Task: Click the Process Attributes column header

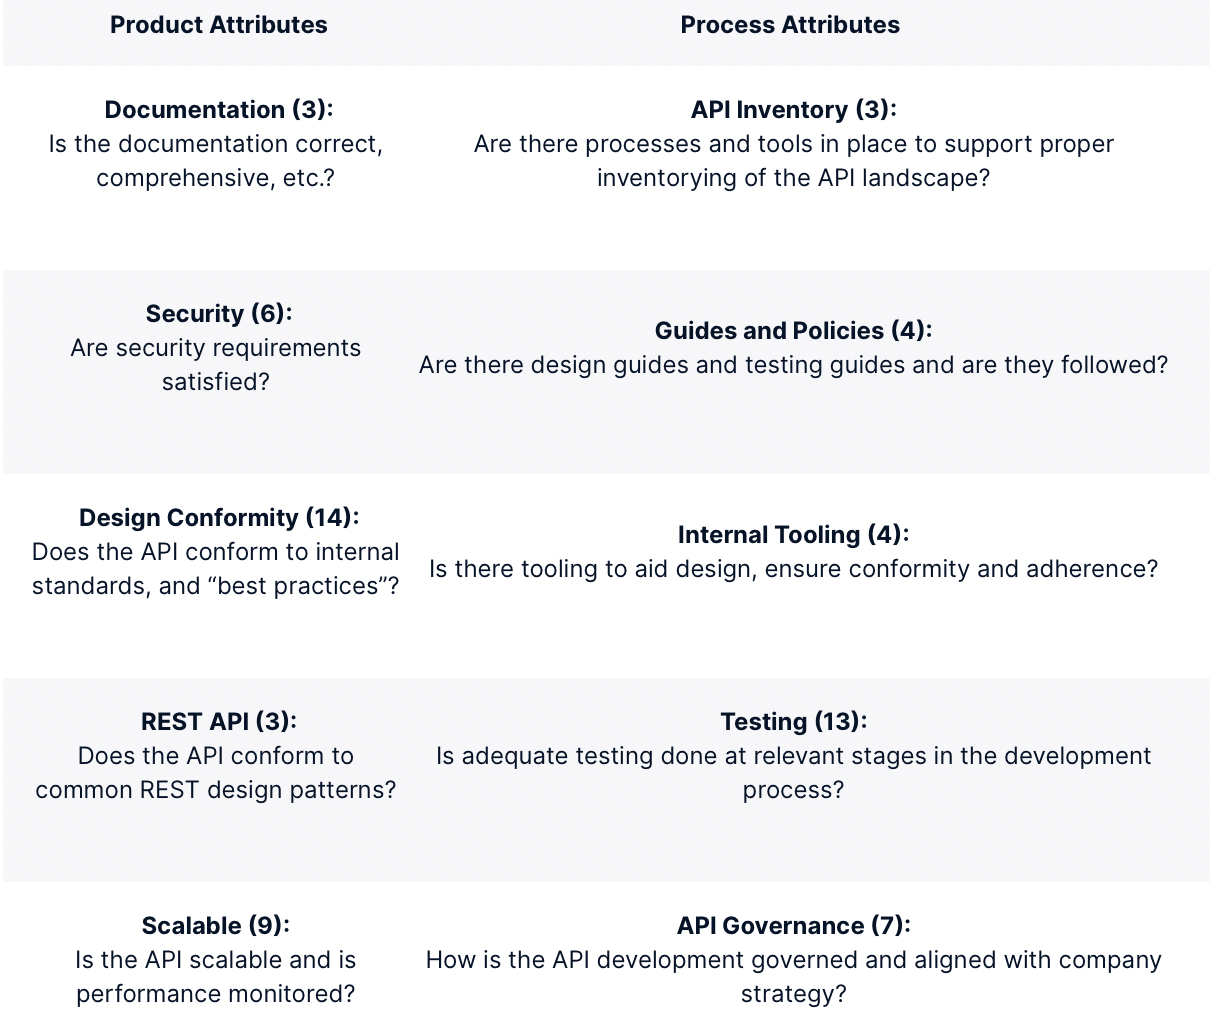Action: 790,25
